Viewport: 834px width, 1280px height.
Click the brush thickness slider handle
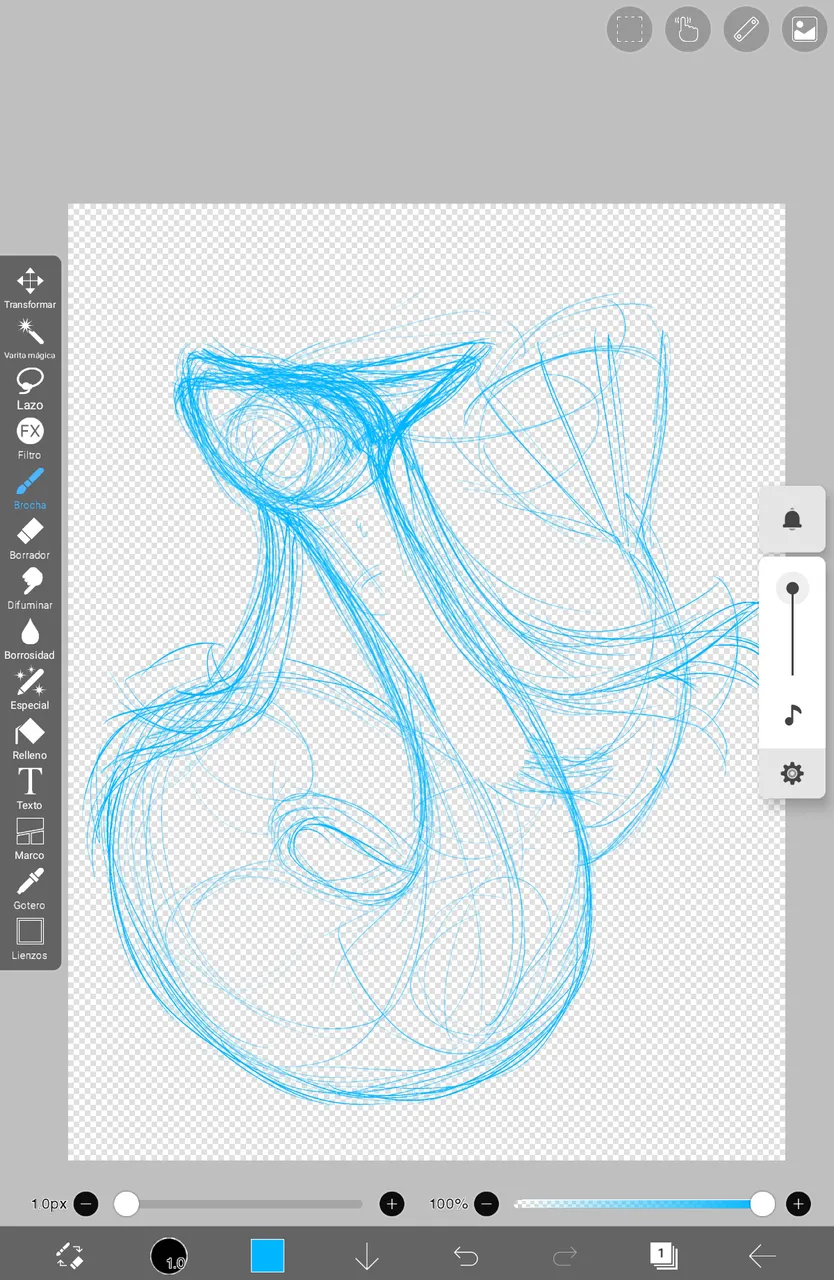[126, 1204]
